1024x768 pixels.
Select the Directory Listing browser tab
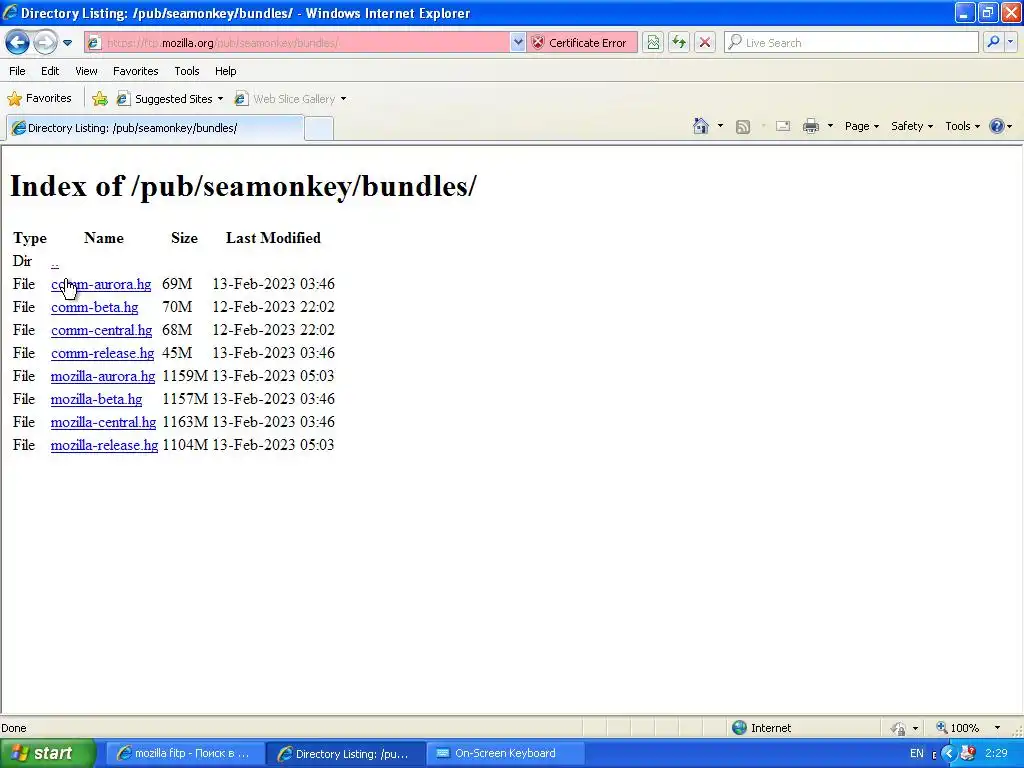tap(155, 128)
